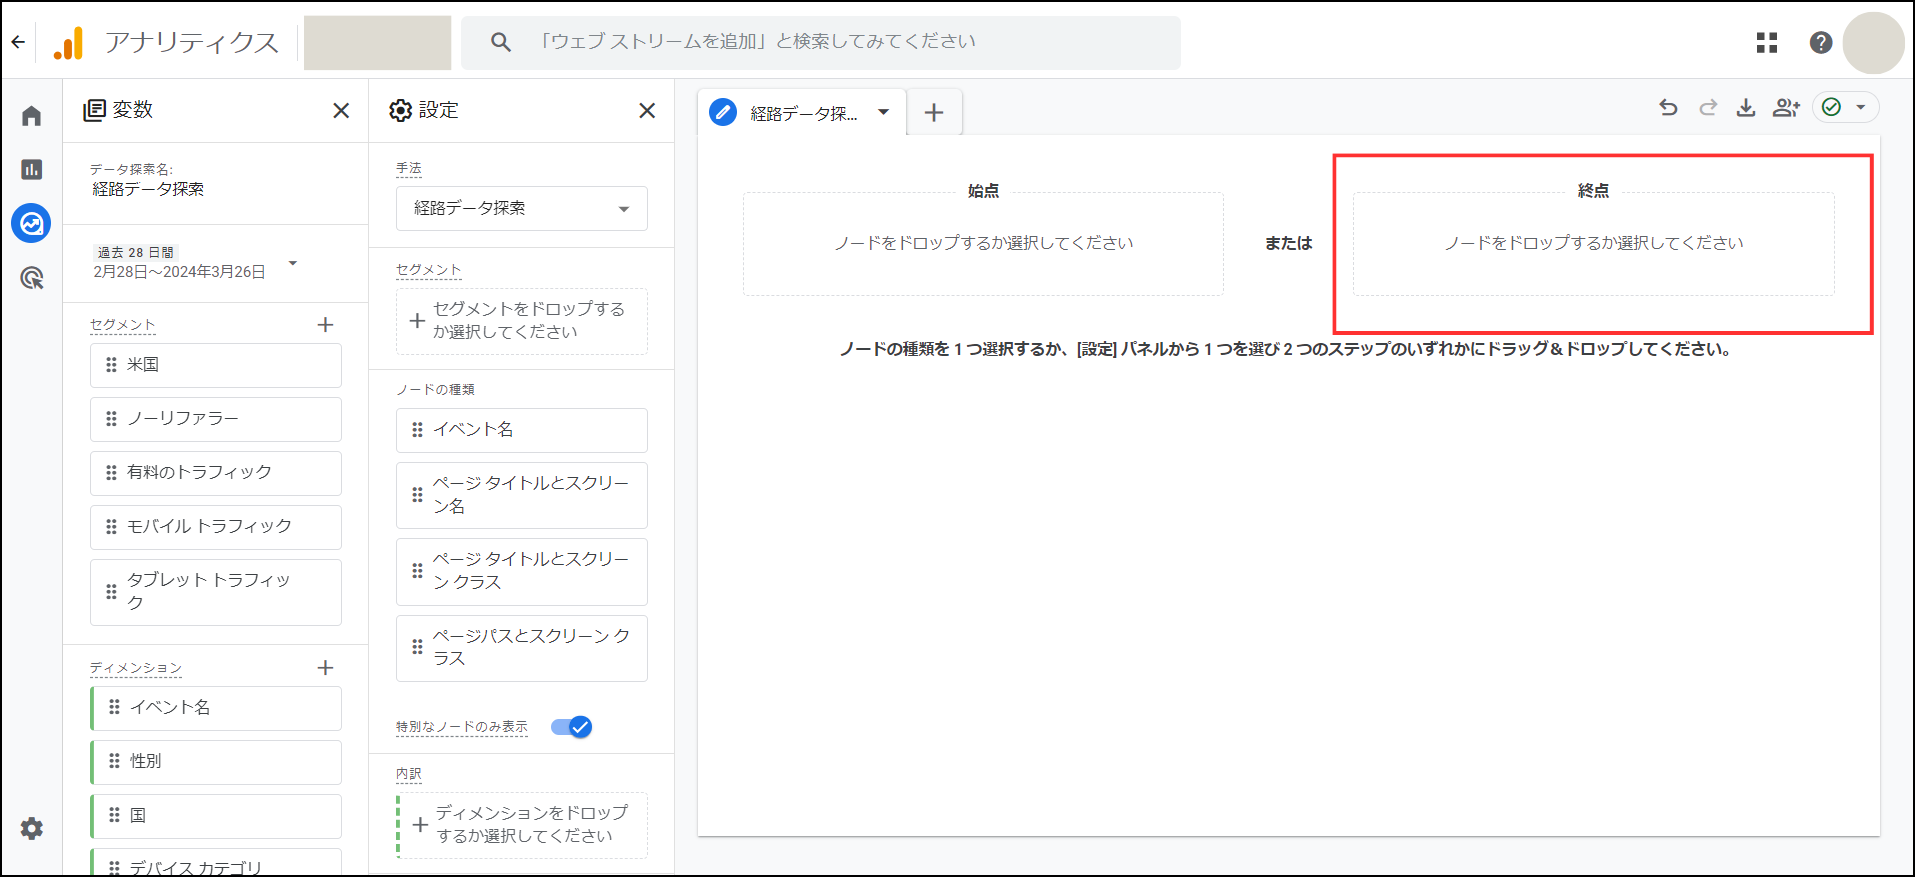Image resolution: width=1915 pixels, height=877 pixels.
Task: Open the tab's dropdown arrow
Action: tap(884, 112)
